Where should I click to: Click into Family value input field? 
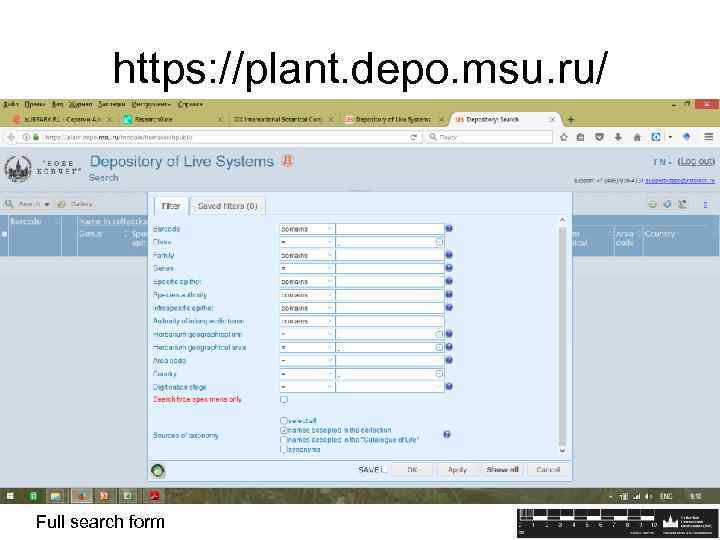(x=390, y=255)
